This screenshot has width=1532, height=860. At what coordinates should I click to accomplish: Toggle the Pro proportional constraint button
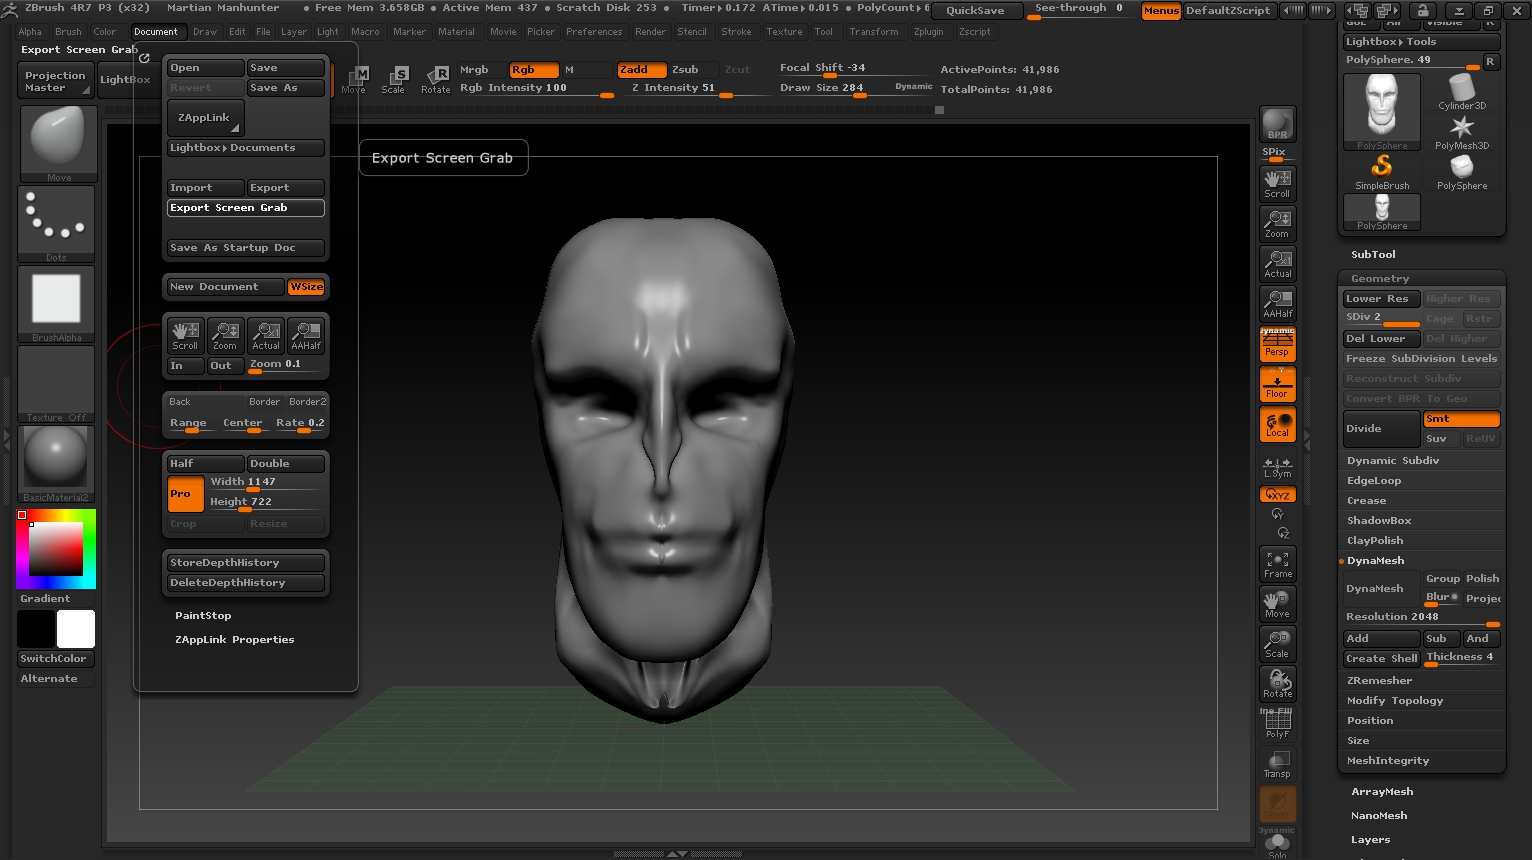[x=185, y=493]
